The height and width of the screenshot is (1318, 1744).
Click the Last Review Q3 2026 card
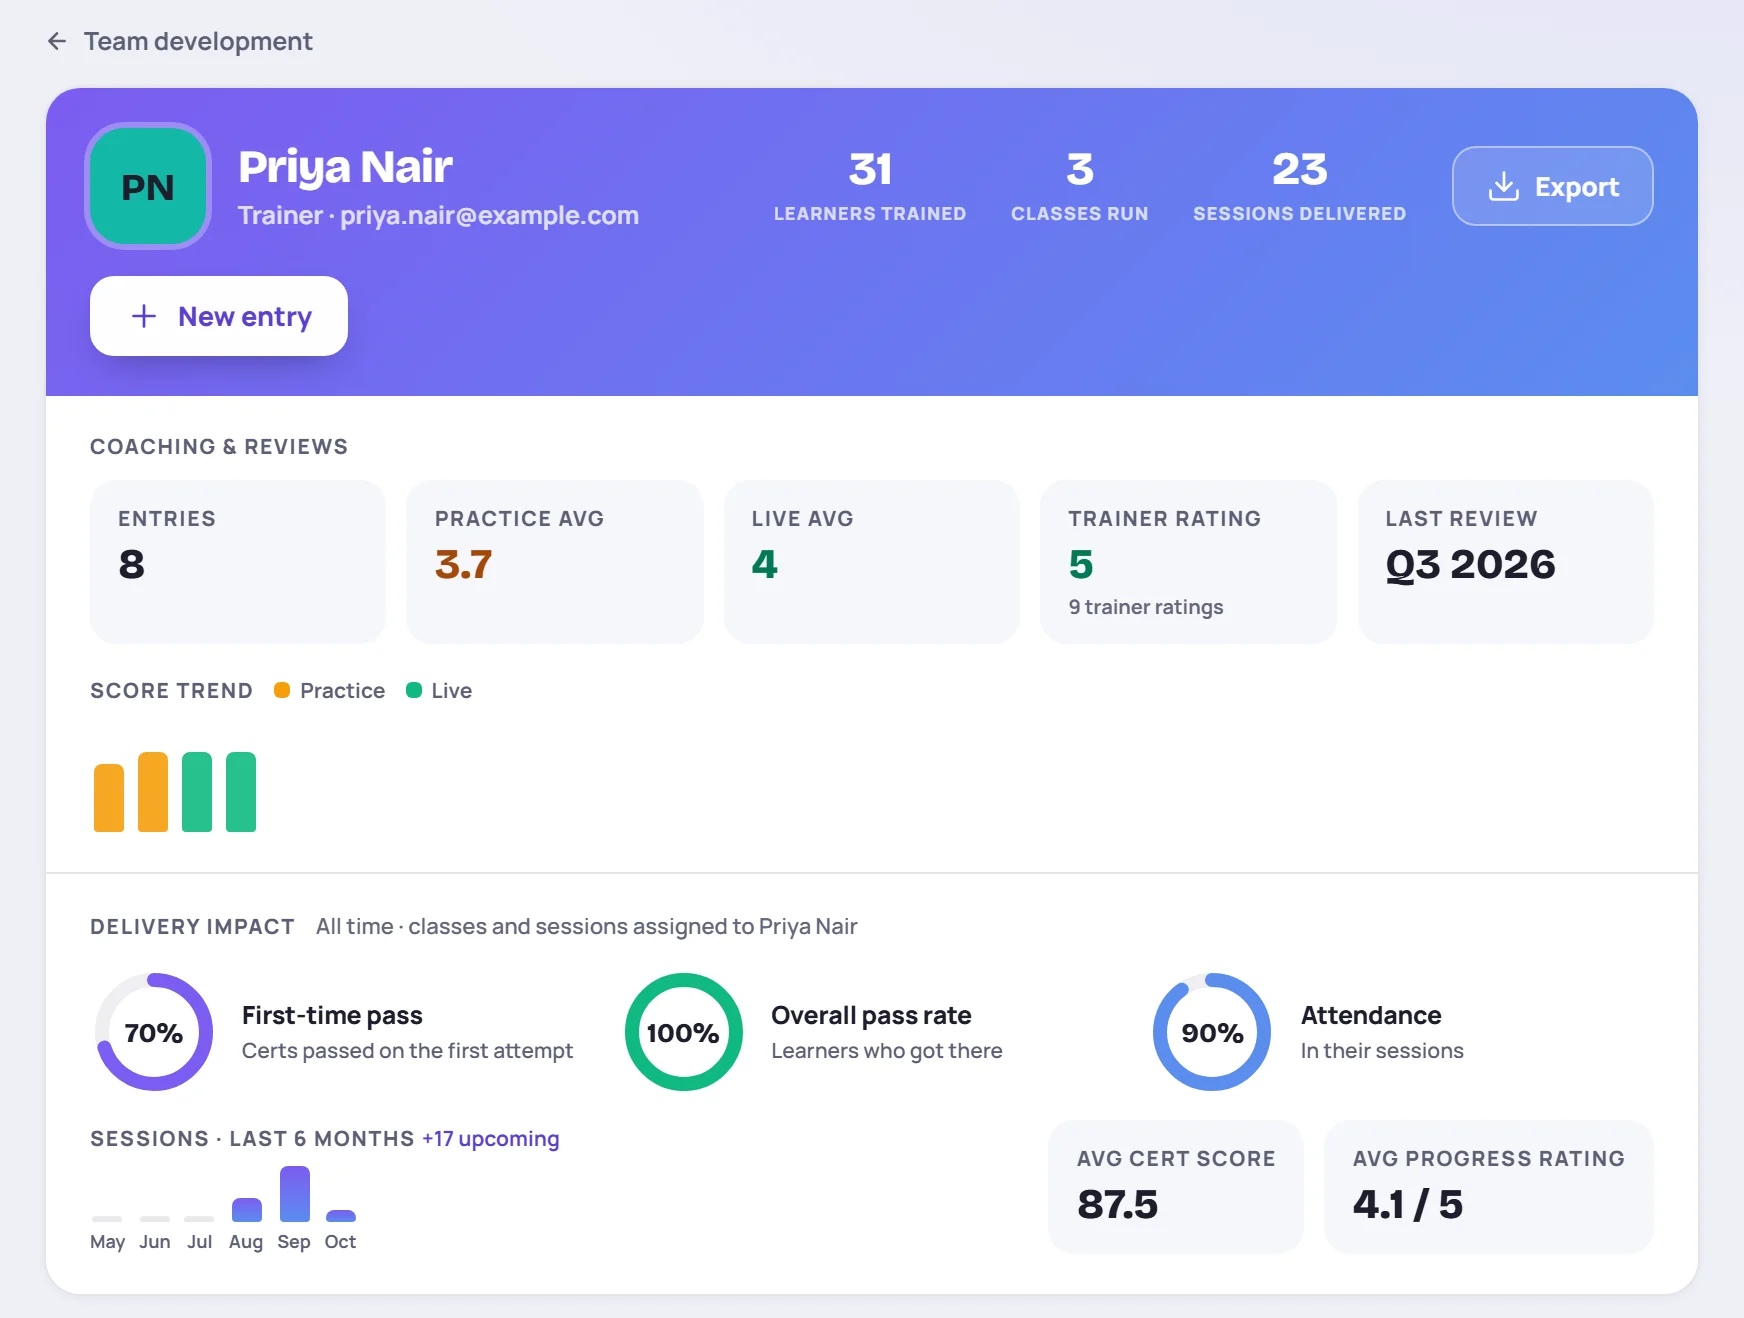1505,562
